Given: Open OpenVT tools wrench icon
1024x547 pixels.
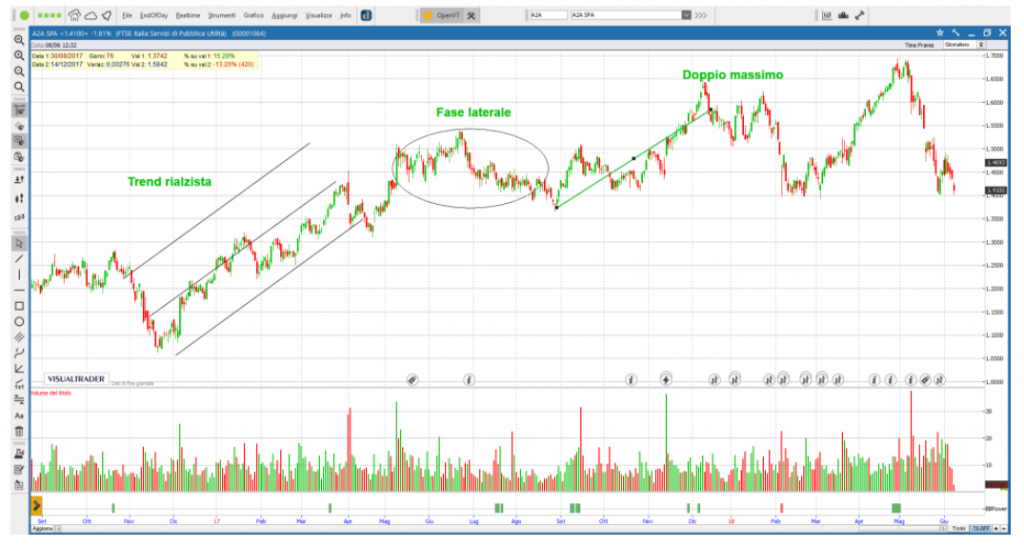Looking at the screenshot, I should coord(471,15).
